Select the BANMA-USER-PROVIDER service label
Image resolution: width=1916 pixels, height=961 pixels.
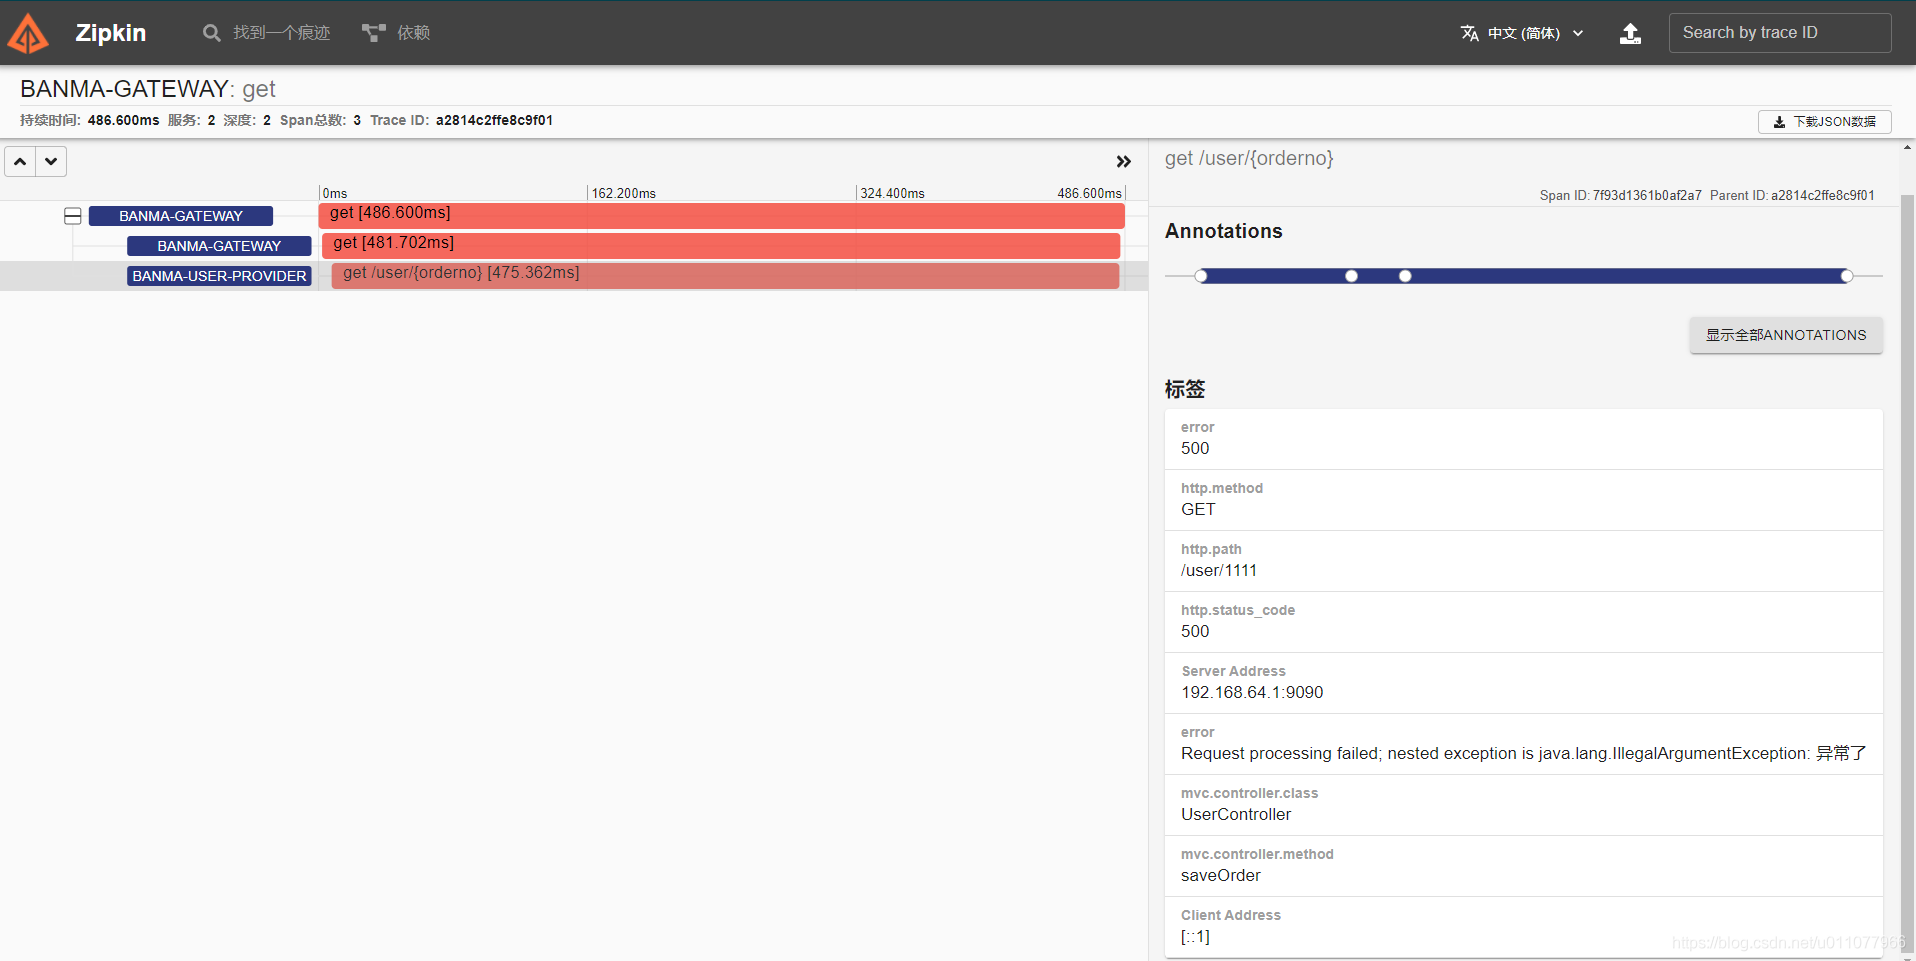click(219, 276)
